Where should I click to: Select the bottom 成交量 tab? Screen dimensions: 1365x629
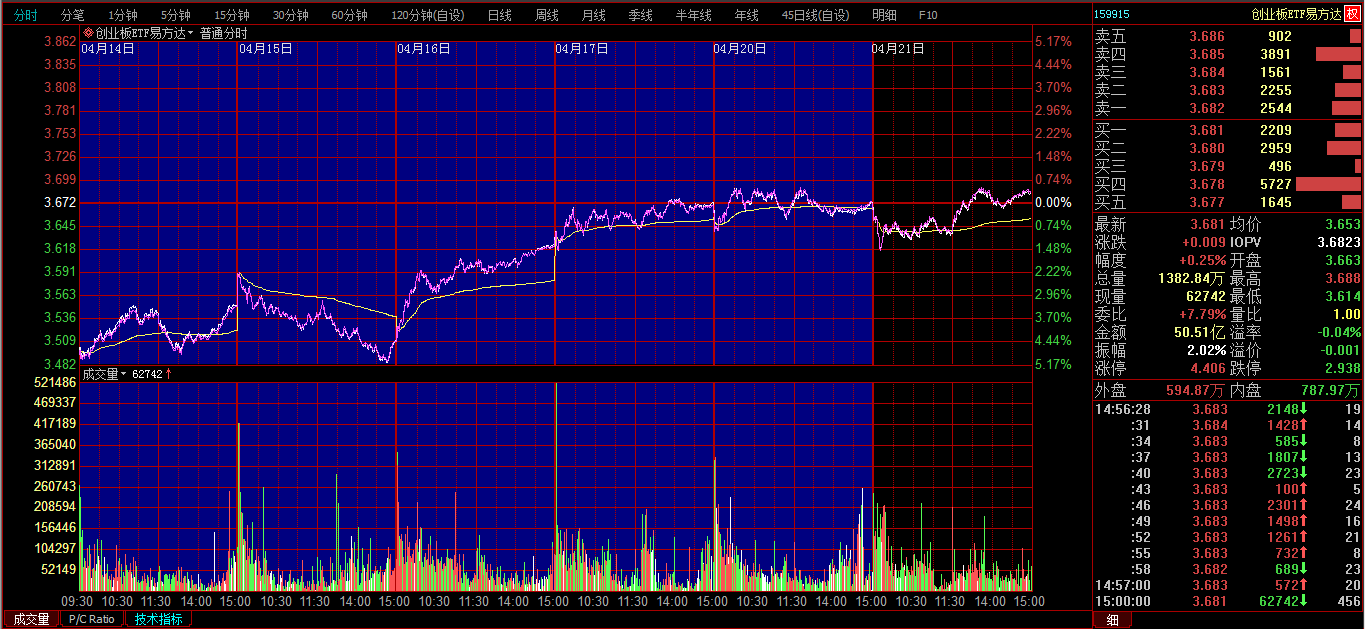(x=31, y=619)
